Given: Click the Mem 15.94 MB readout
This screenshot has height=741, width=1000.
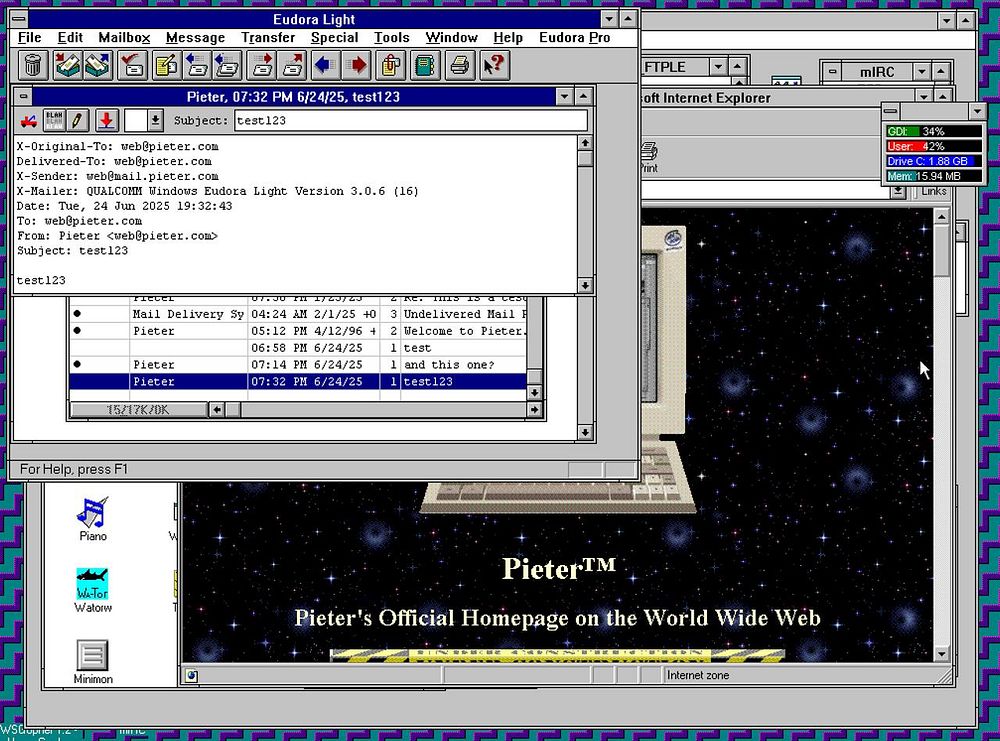Looking at the screenshot, I should click(x=934, y=176).
